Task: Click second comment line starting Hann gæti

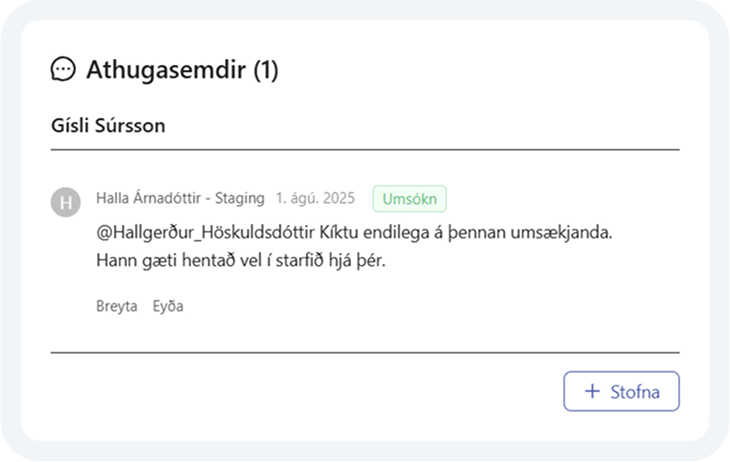Action: 241,260
